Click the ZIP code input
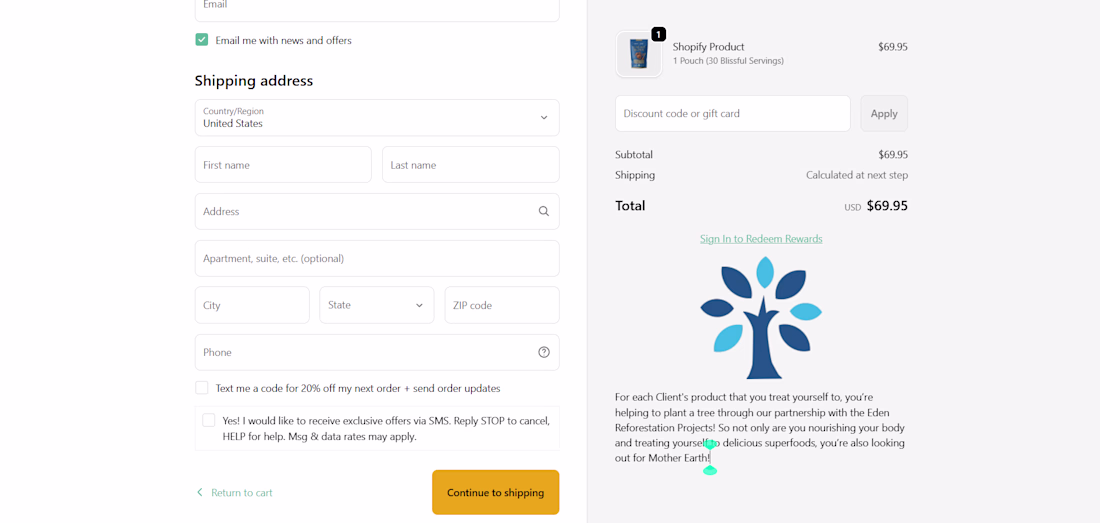 point(501,305)
